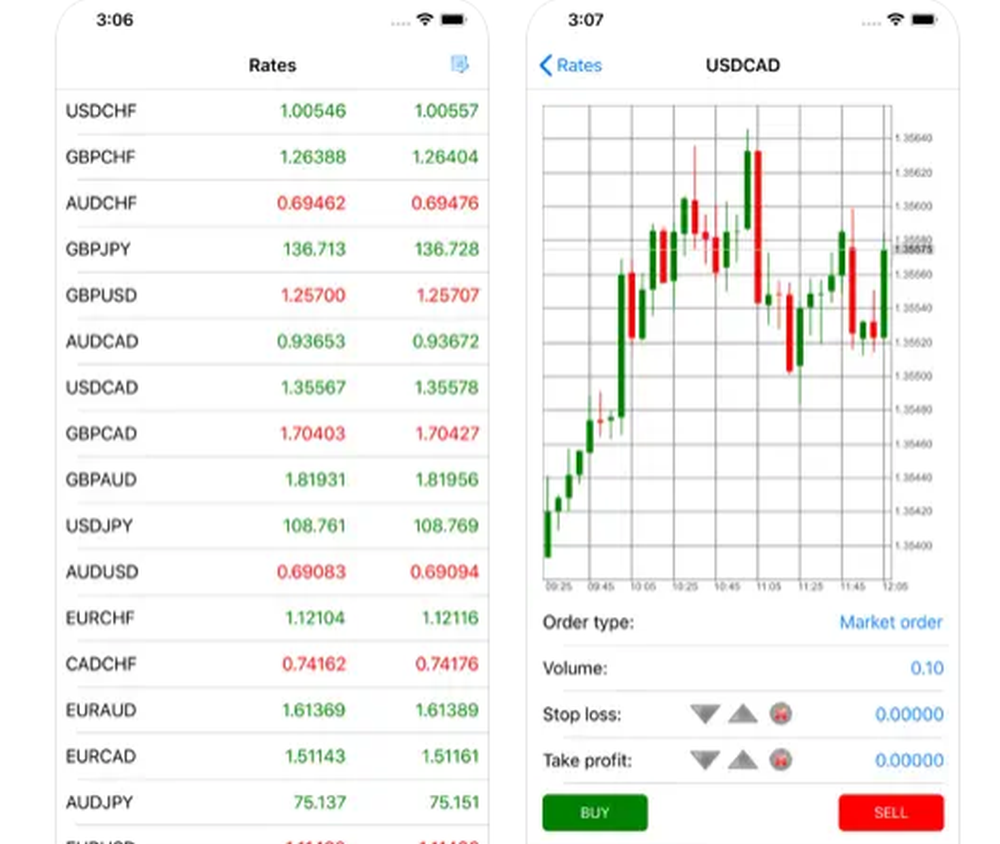Open the USDCAD rate row
Image resolution: width=1000 pixels, height=844 pixels.
pyautogui.click(x=272, y=387)
